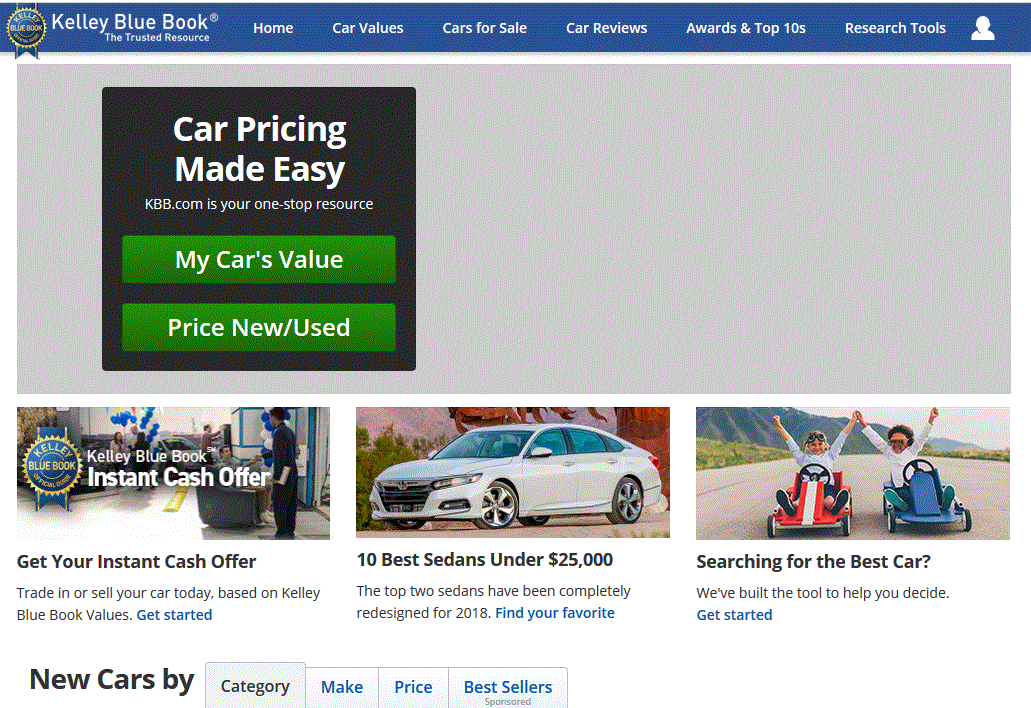The image size is (1031, 708).
Task: Click the Kelley Blue Book title text
Action: click(x=134, y=22)
